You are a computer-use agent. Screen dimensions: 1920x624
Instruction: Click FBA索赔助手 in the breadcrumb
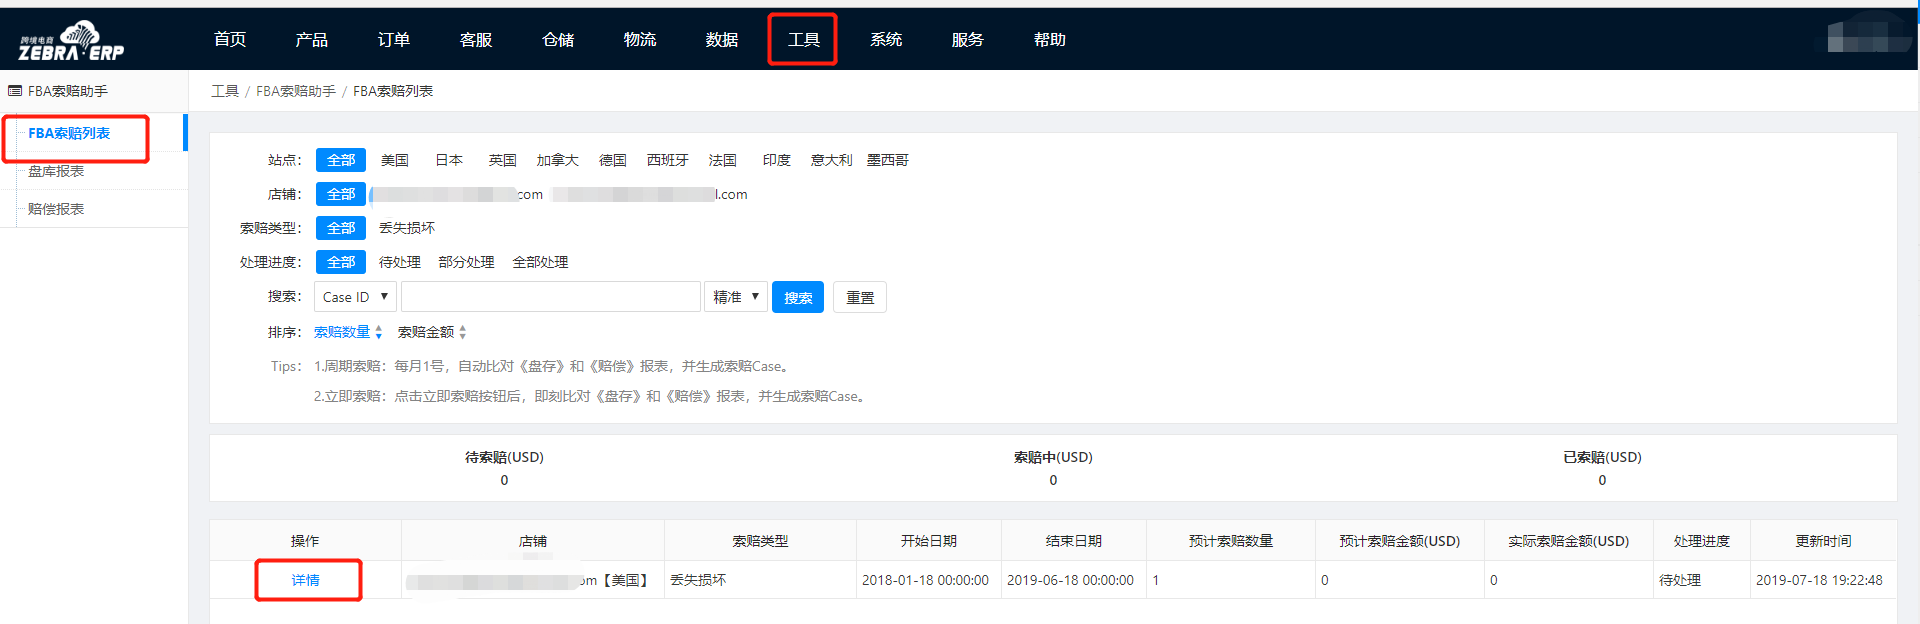(296, 91)
